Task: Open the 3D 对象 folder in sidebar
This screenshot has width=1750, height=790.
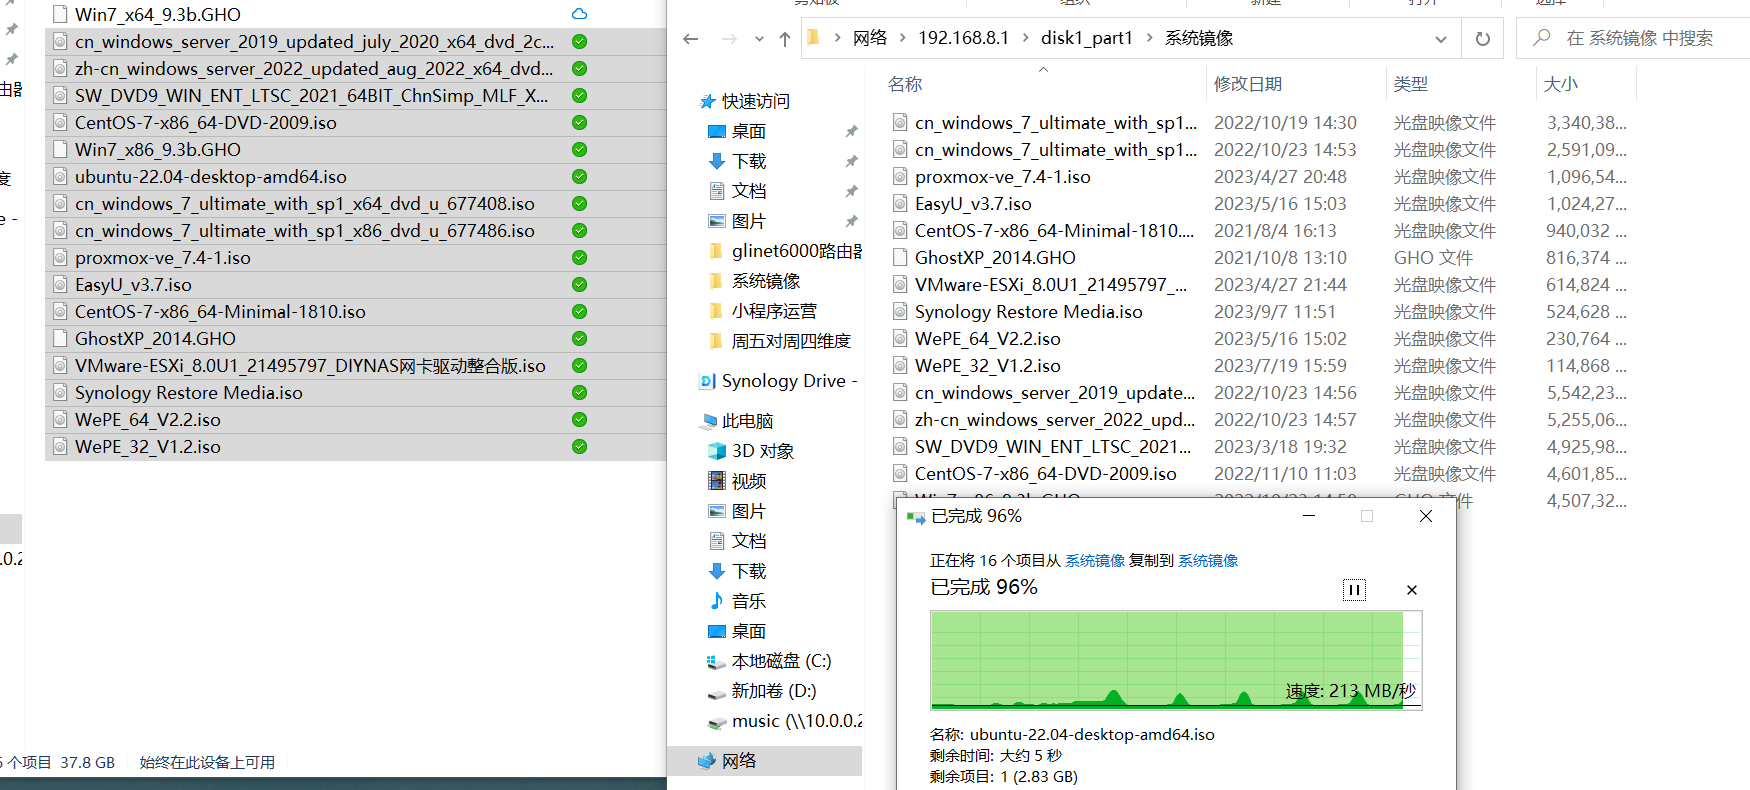Action: 762,451
